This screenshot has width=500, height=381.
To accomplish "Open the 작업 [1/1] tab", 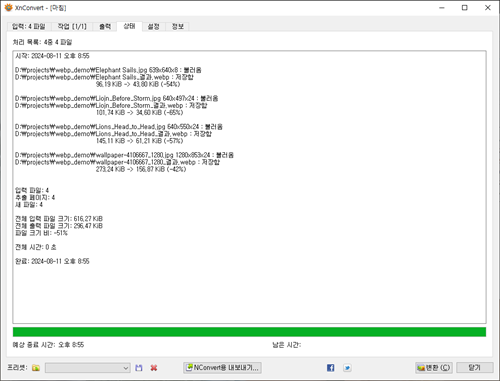I will pyautogui.click(x=72, y=26).
